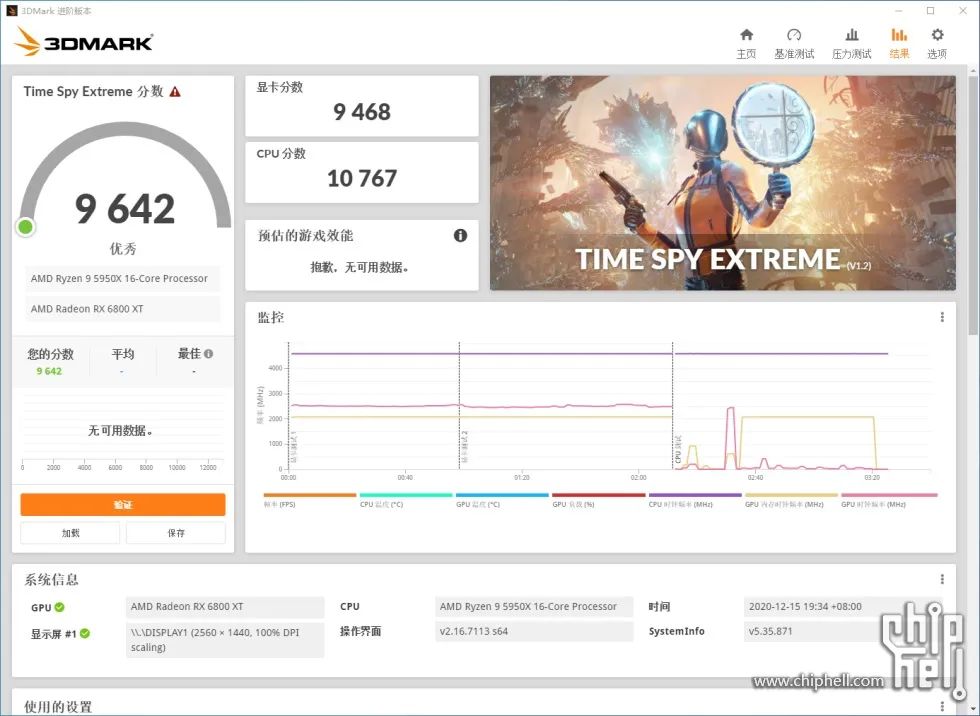Image resolution: width=980 pixels, height=716 pixels.
Task: Toggle the CPU temperature legend swatch
Action: (x=406, y=495)
